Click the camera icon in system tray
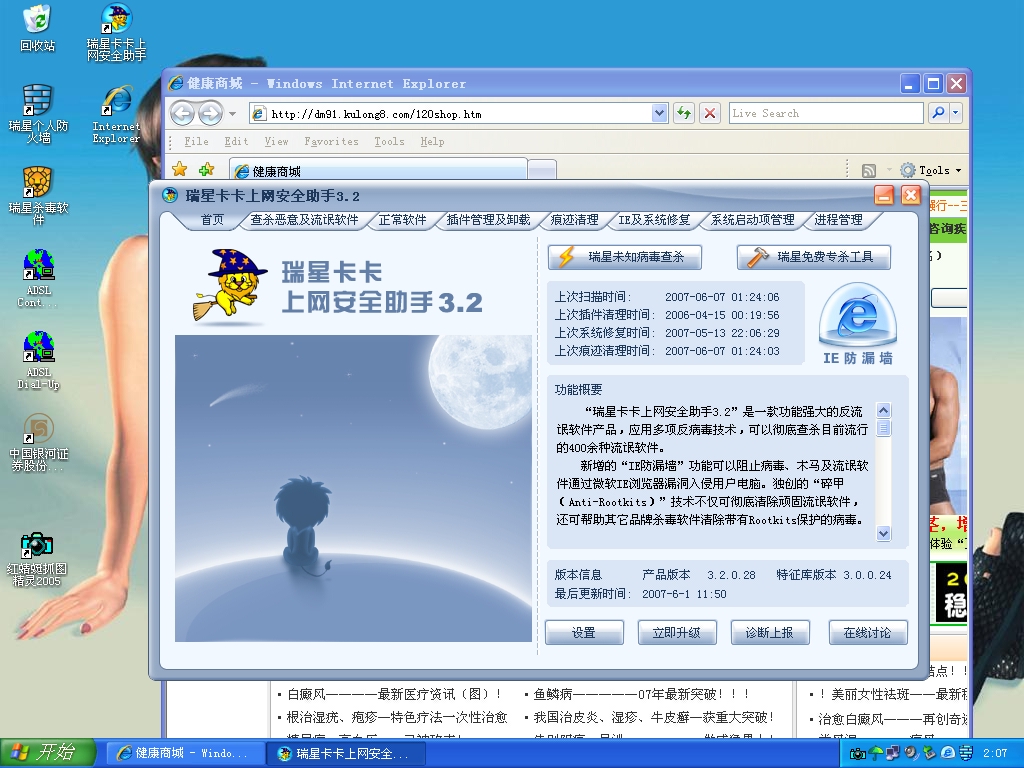 pyautogui.click(x=857, y=754)
